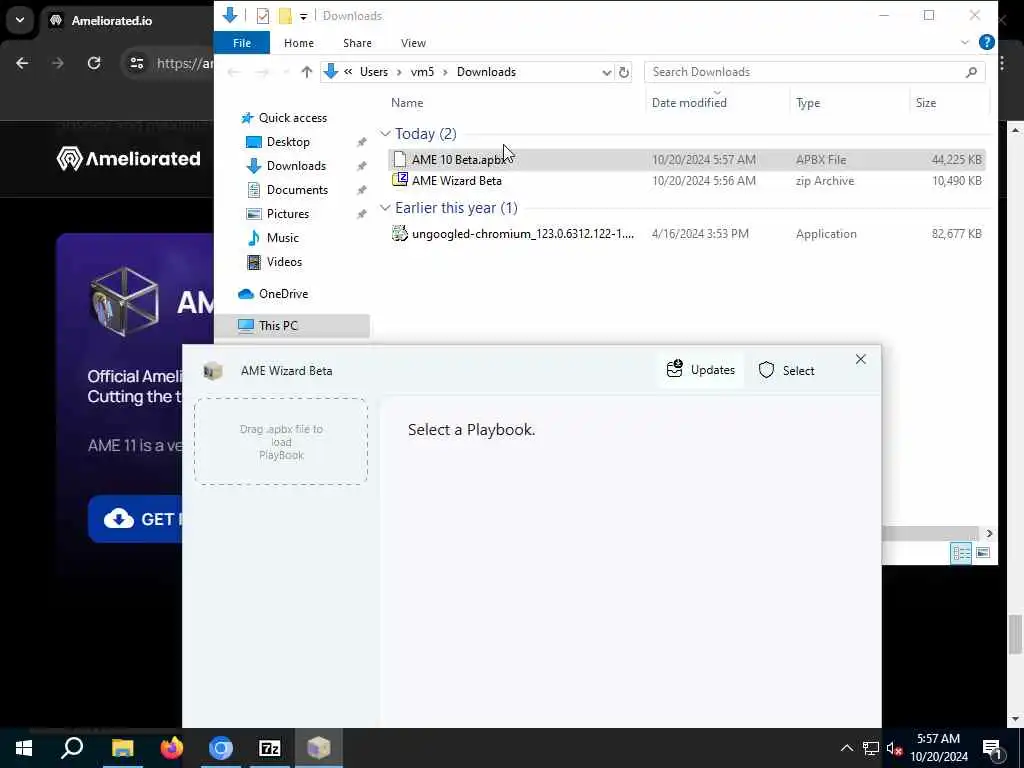Open the Windows Start menu
Image resolution: width=1024 pixels, height=768 pixels.
click(x=24, y=748)
